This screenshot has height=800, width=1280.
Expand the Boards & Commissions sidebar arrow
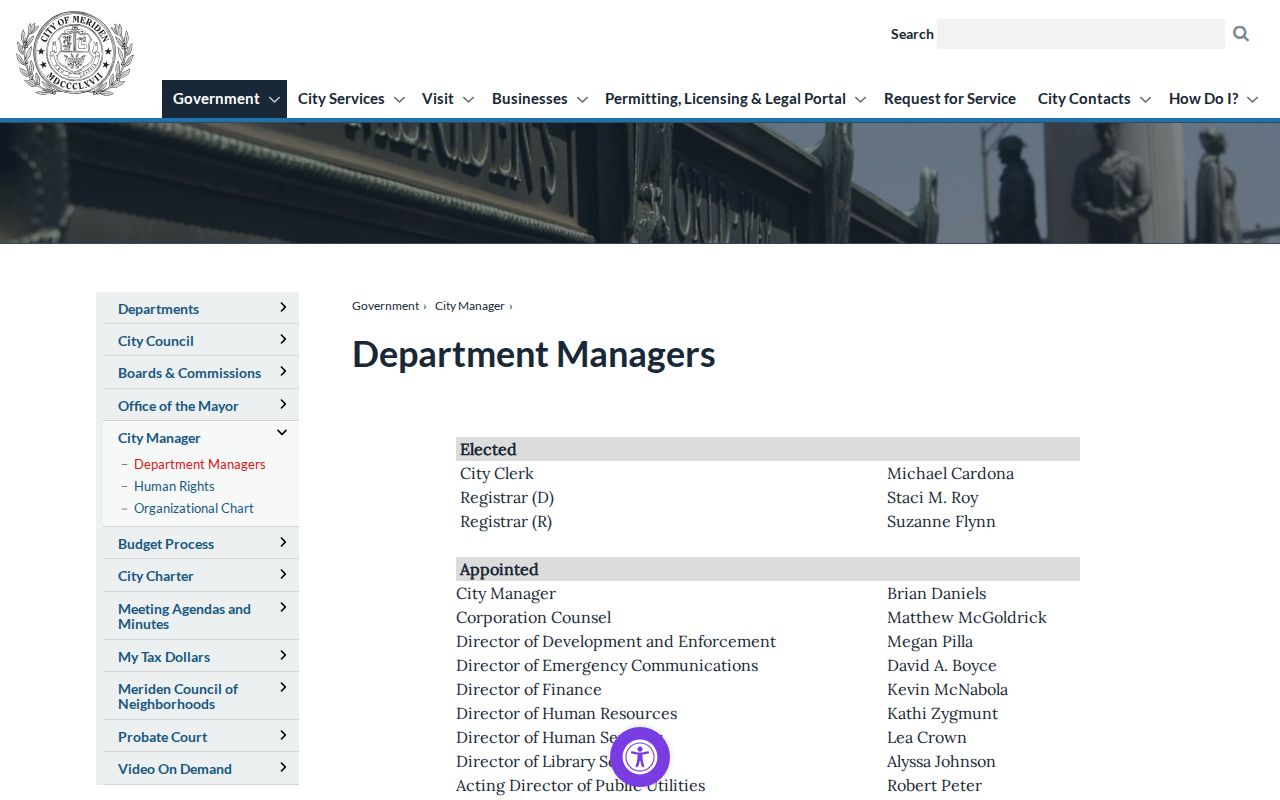(283, 371)
